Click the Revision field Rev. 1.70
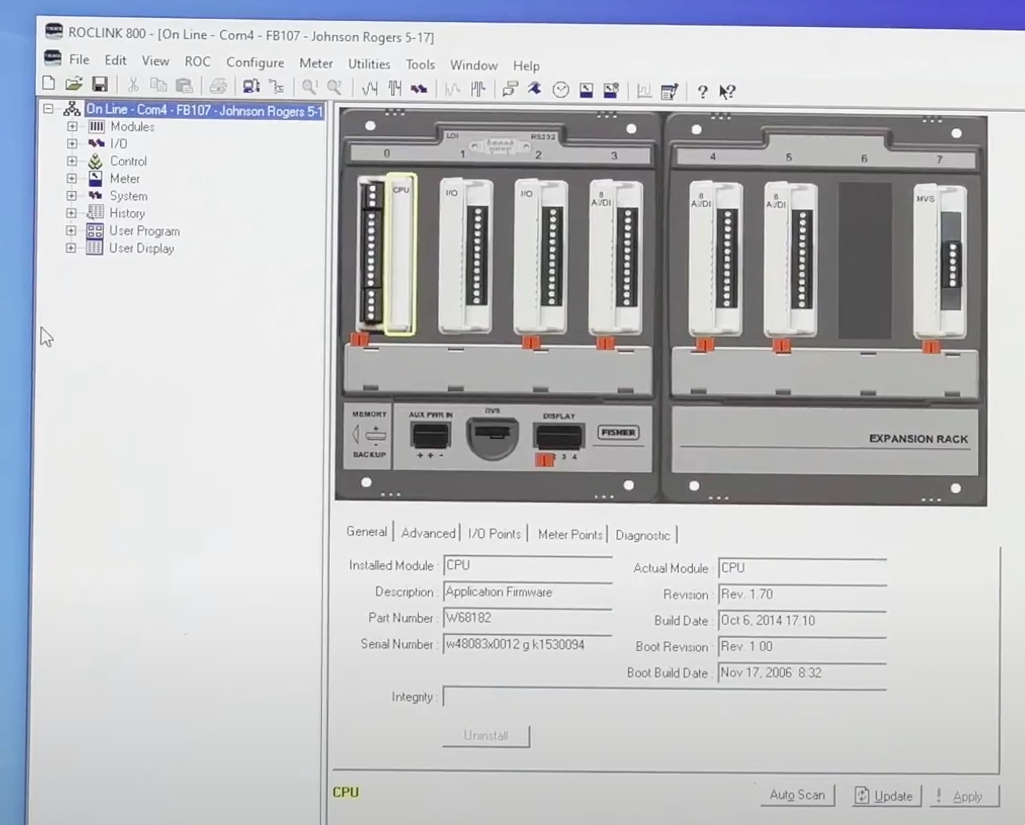Image resolution: width=1025 pixels, height=825 pixels. tap(802, 594)
